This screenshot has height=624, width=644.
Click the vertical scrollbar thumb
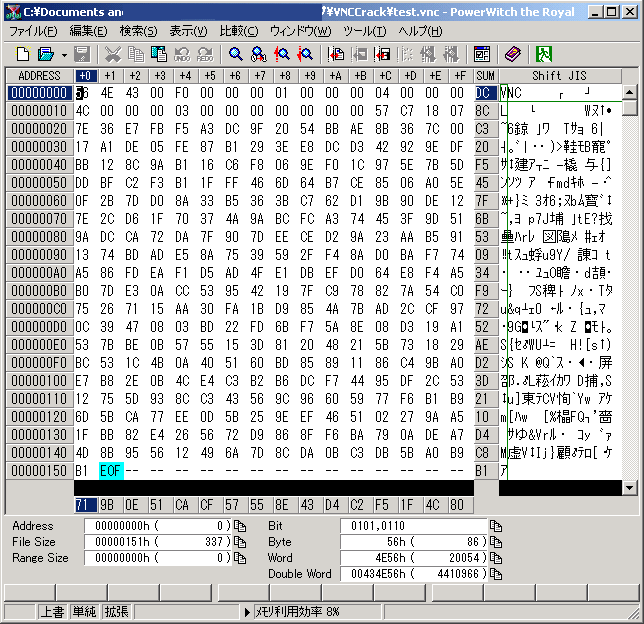click(x=630, y=108)
